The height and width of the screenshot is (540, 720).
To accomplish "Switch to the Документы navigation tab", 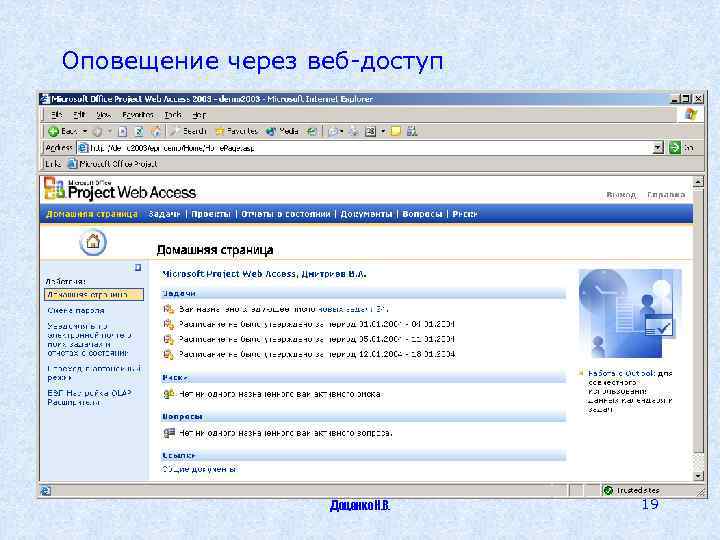I will (x=366, y=214).
